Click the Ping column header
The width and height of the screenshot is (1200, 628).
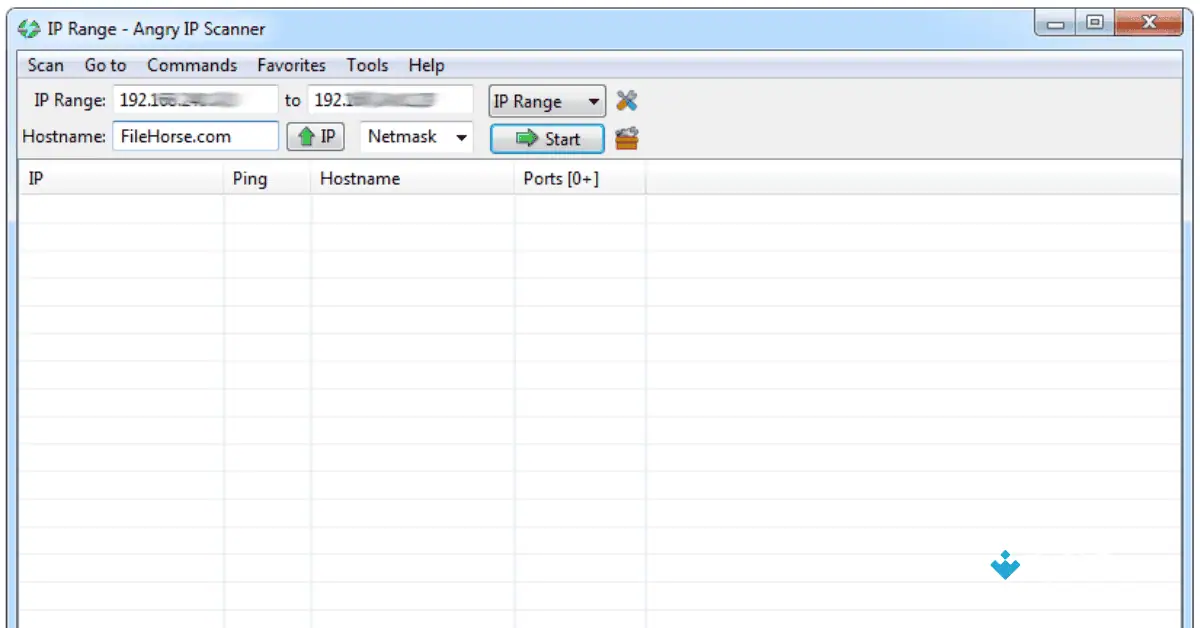250,178
